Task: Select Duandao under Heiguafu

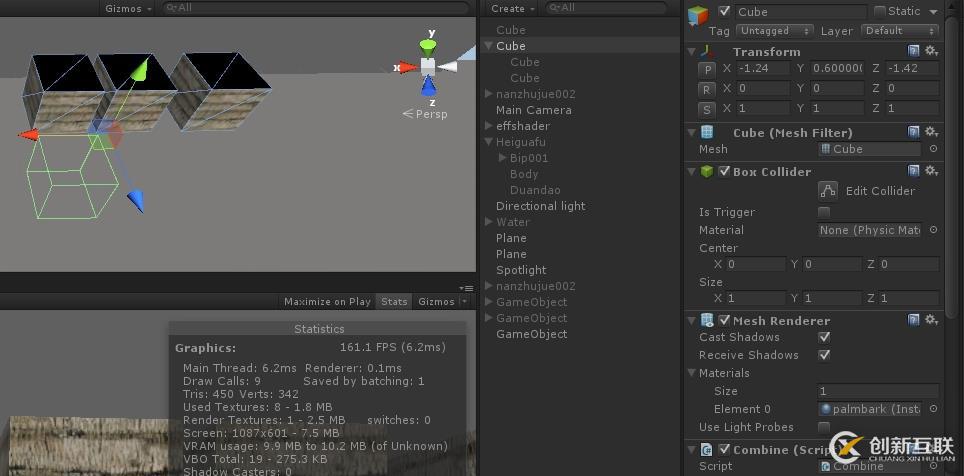Action: 535,189
